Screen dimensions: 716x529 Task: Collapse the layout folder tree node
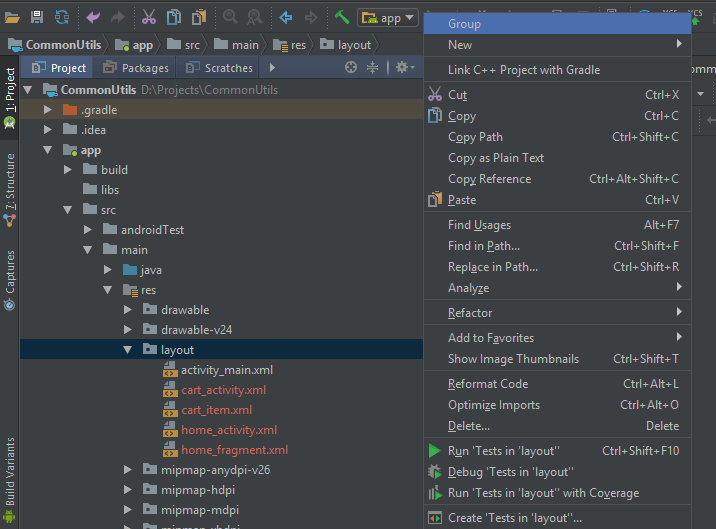(127, 350)
